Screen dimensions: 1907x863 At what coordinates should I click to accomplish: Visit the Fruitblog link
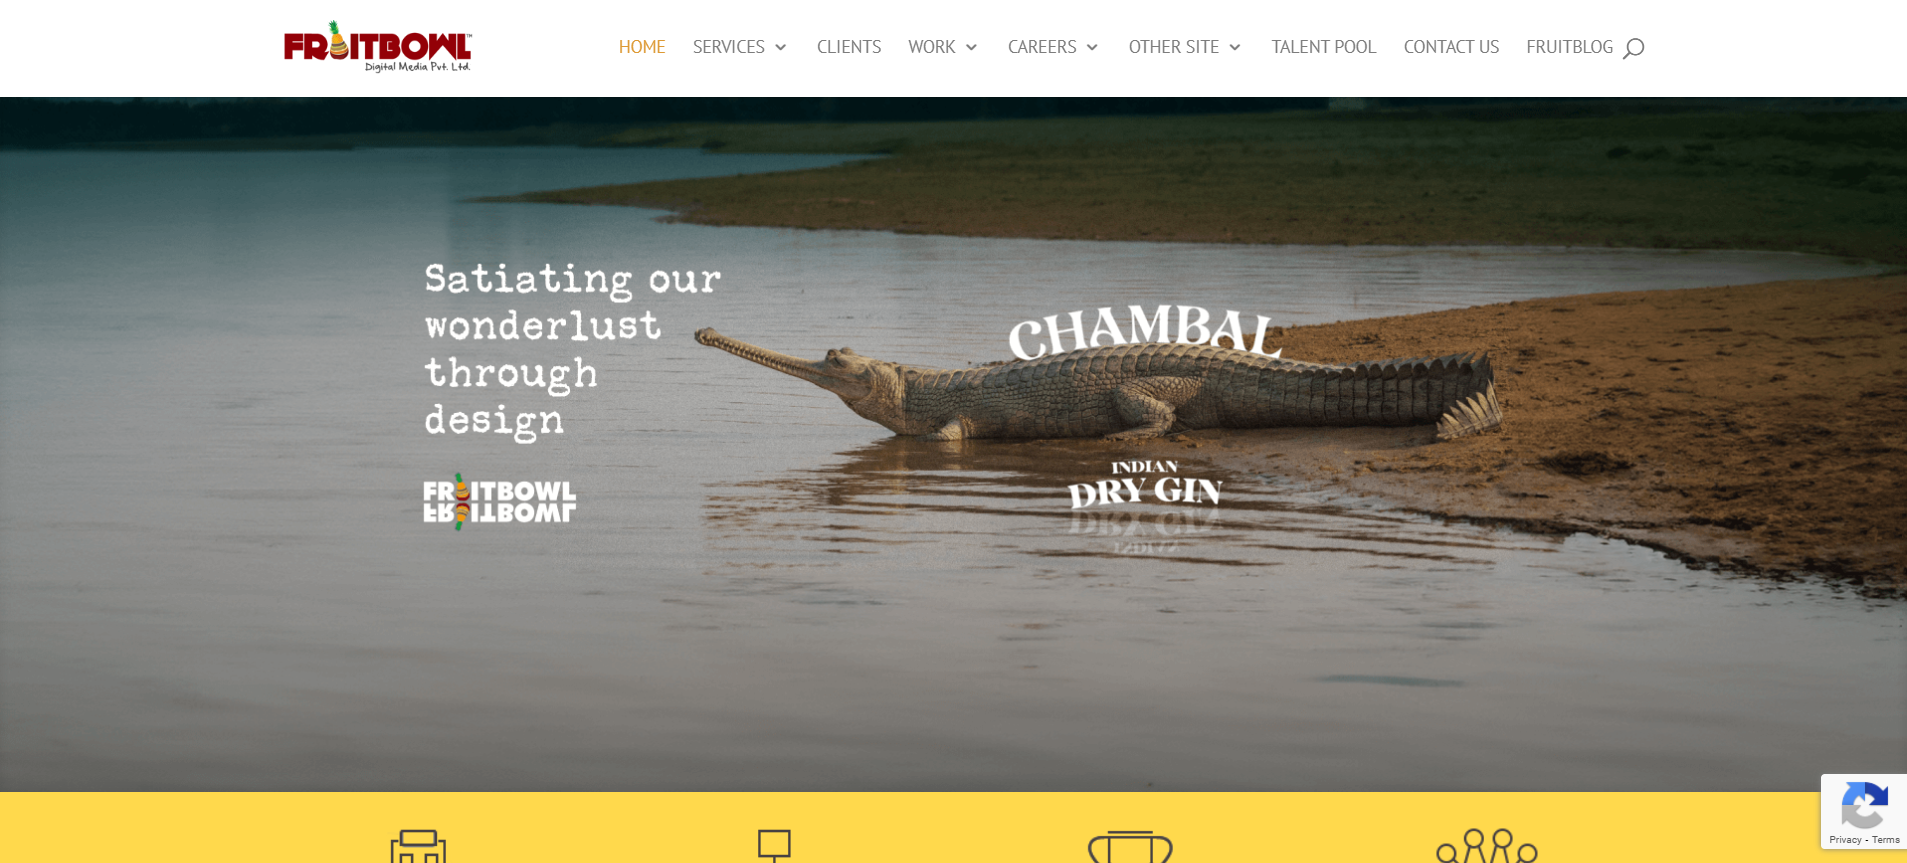tap(1569, 47)
